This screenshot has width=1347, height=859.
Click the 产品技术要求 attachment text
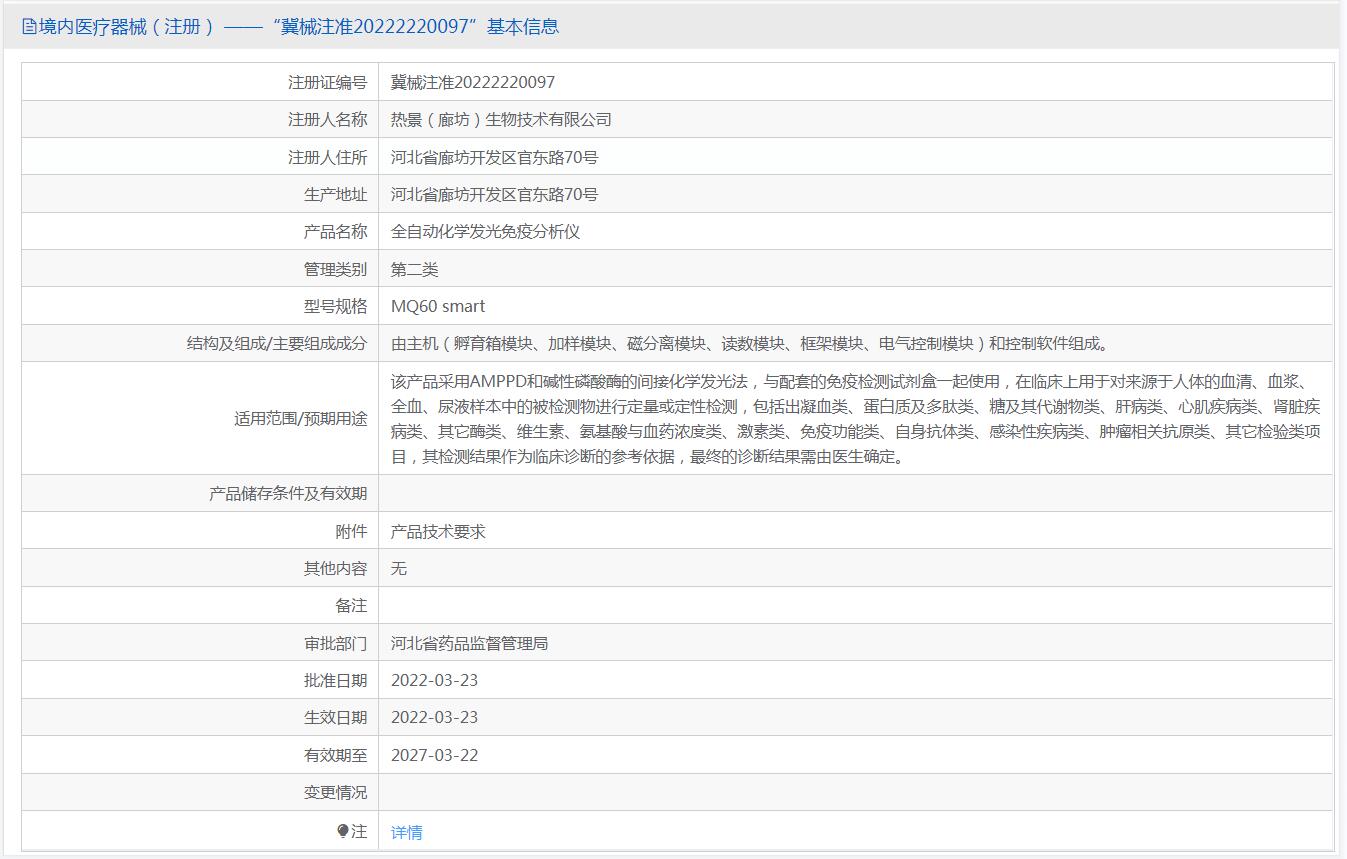438,532
